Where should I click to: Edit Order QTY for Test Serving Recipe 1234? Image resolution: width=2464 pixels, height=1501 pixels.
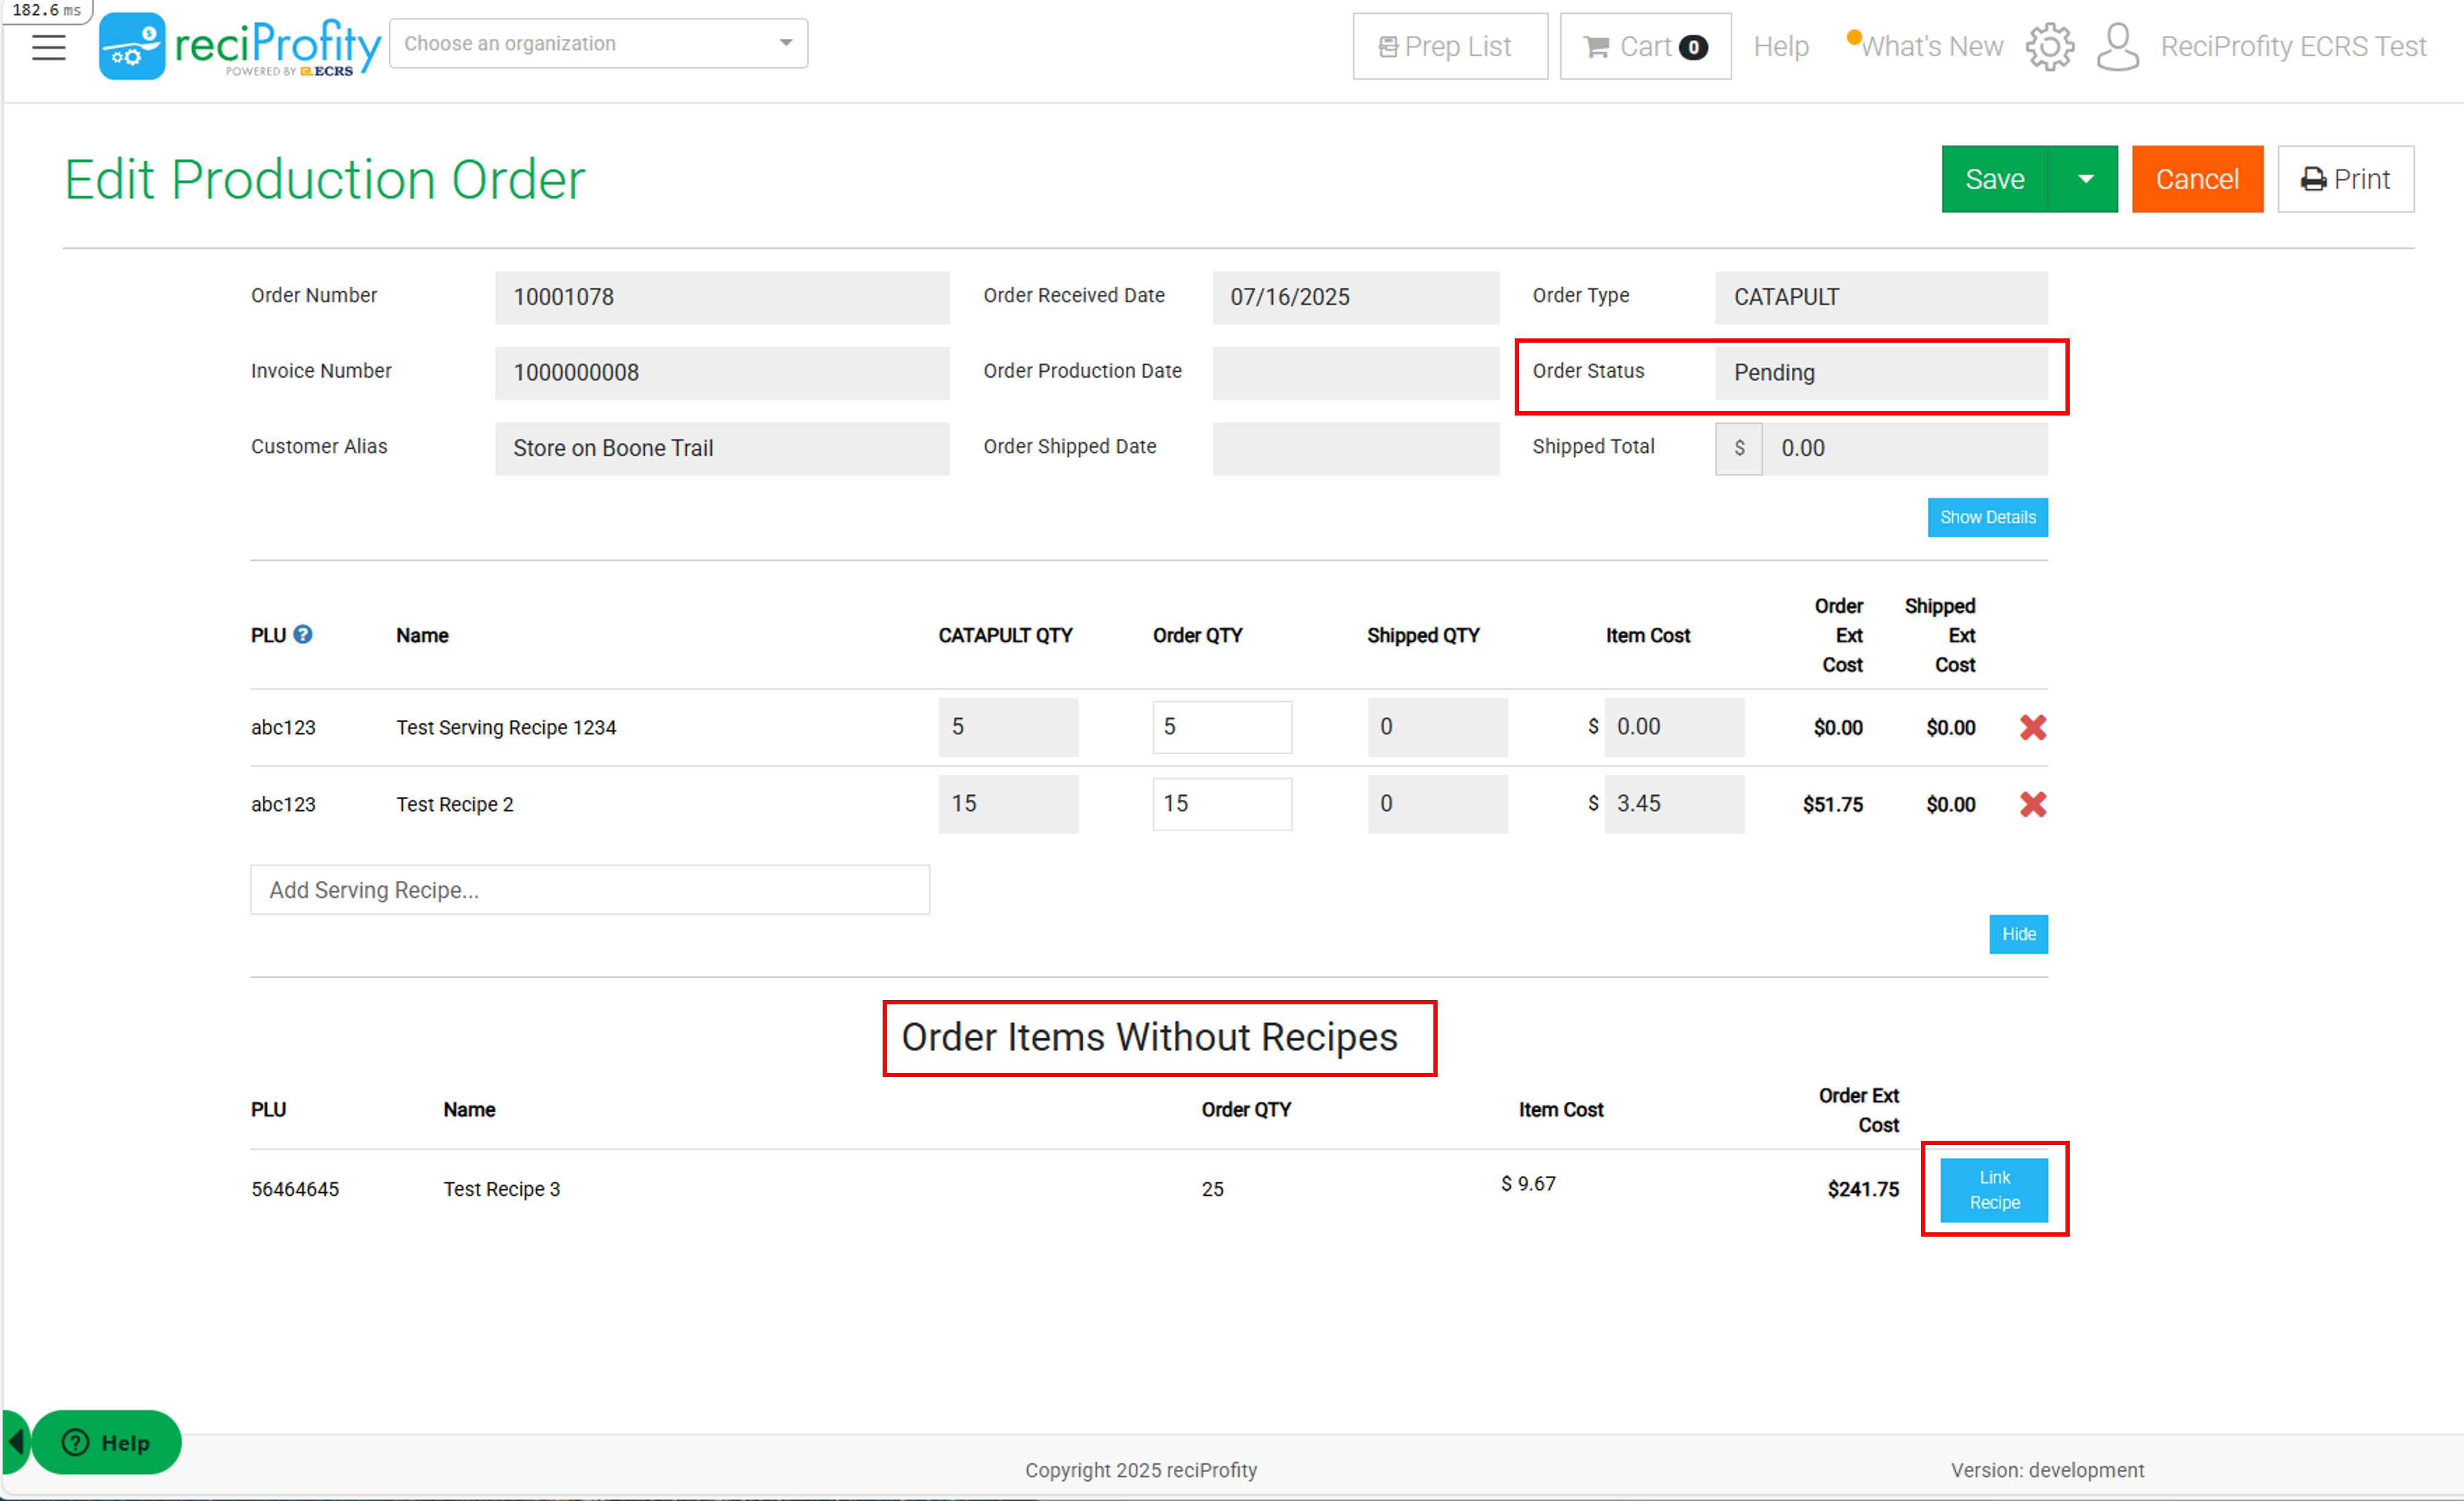click(x=1222, y=727)
